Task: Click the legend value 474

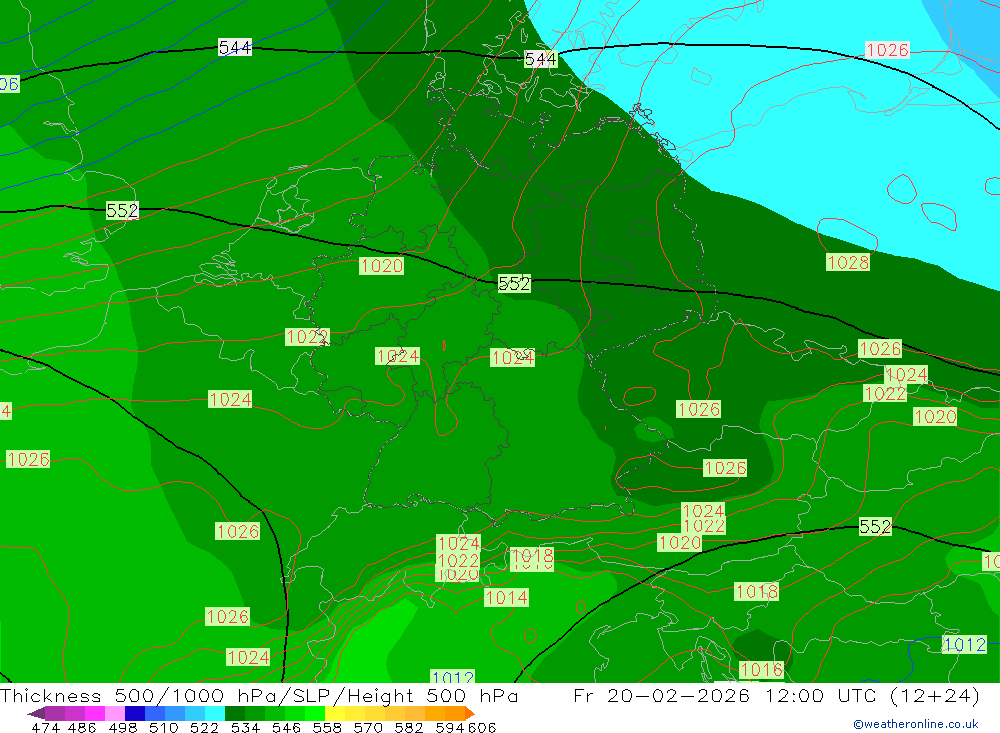Action: (45, 728)
